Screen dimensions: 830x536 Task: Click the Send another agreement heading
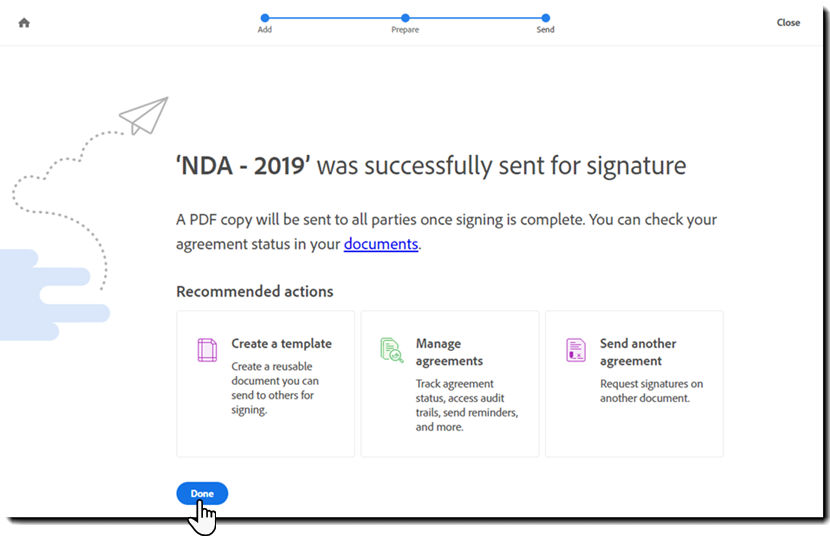(x=638, y=352)
